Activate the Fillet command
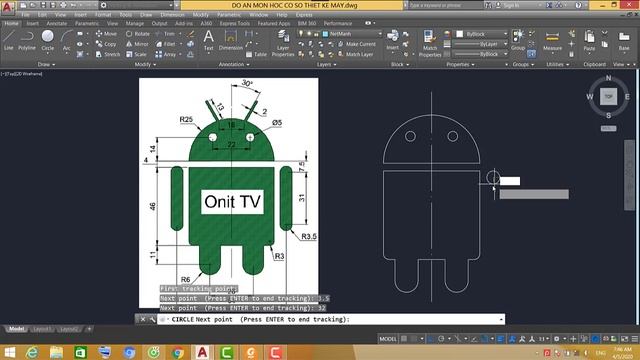 (x=166, y=44)
